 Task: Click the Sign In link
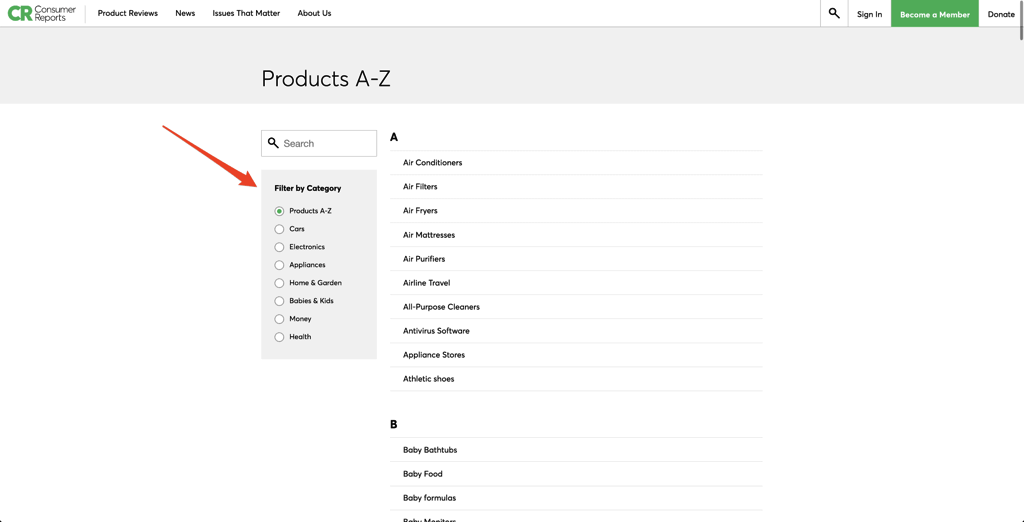[869, 14]
